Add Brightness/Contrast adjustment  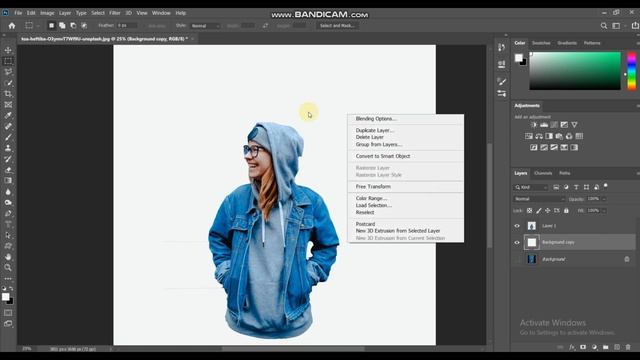point(534,125)
